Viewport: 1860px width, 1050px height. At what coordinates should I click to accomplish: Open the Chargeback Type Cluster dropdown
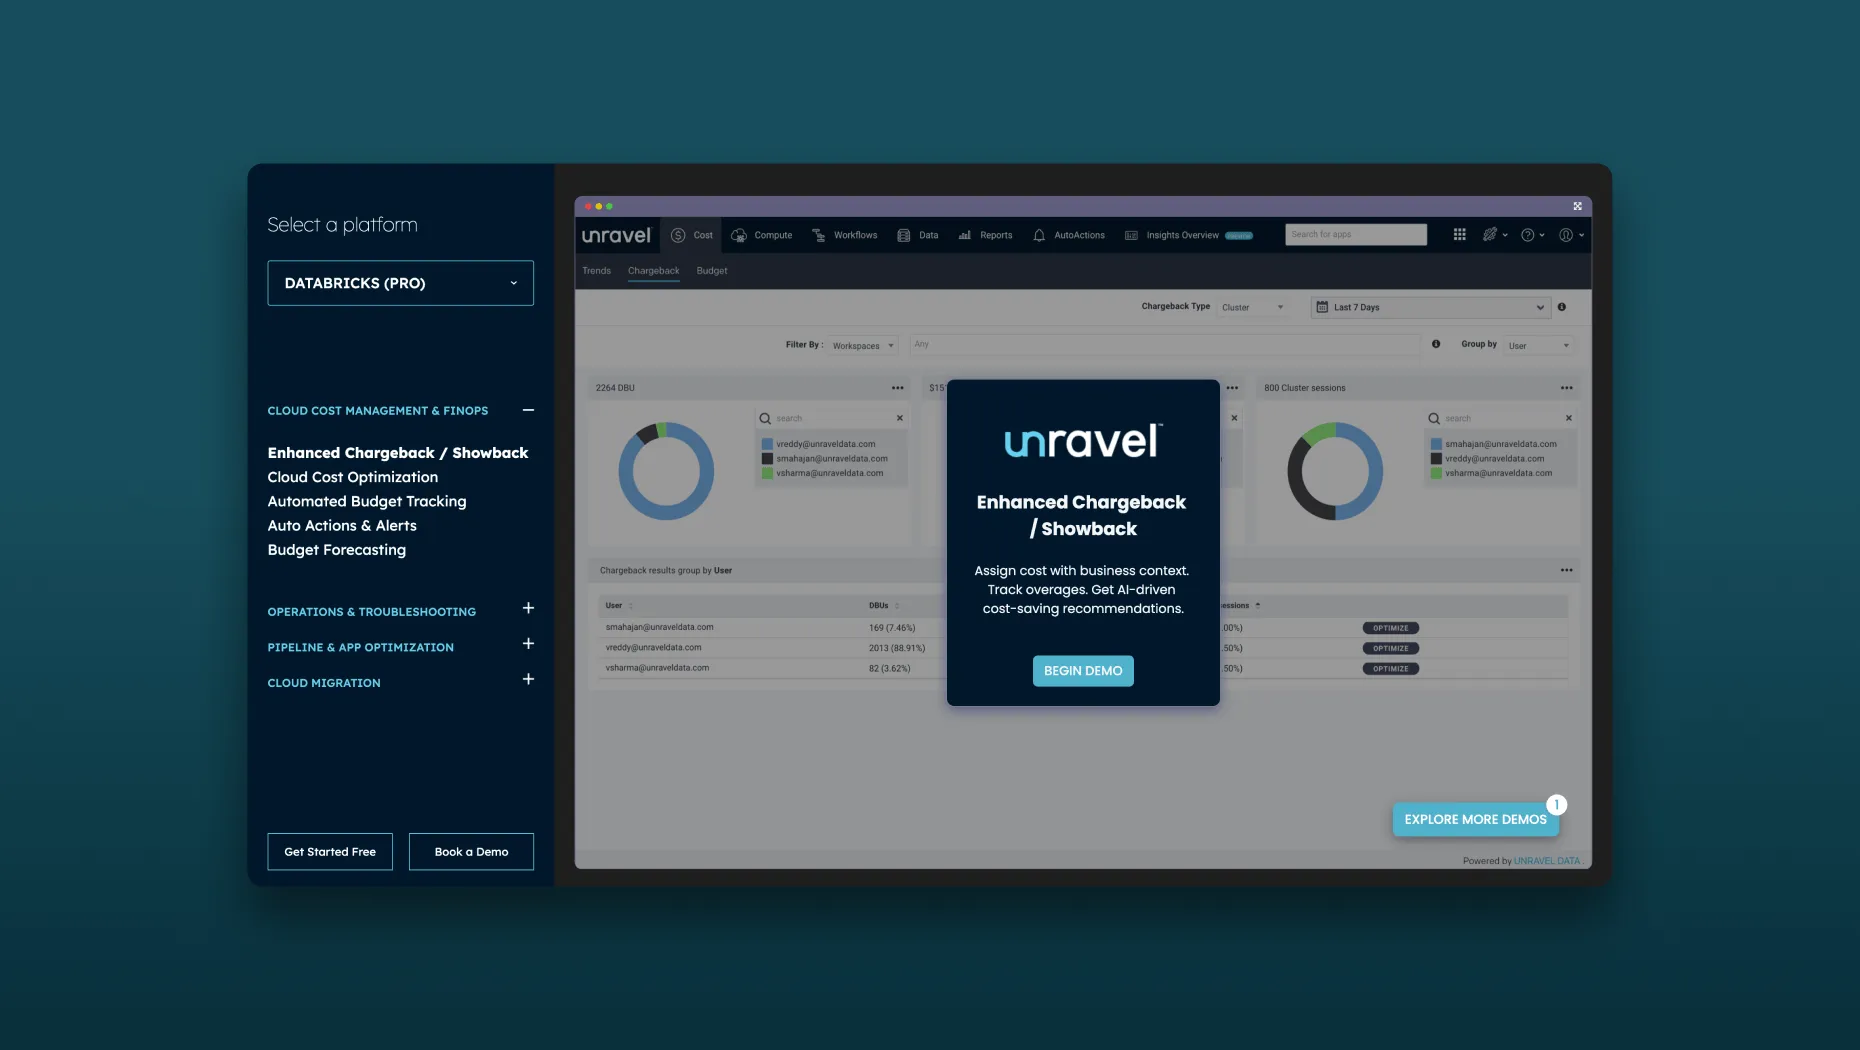click(1252, 307)
